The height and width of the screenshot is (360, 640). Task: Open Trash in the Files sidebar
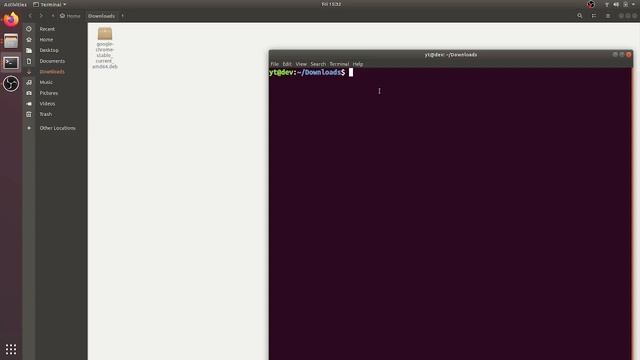55,114
